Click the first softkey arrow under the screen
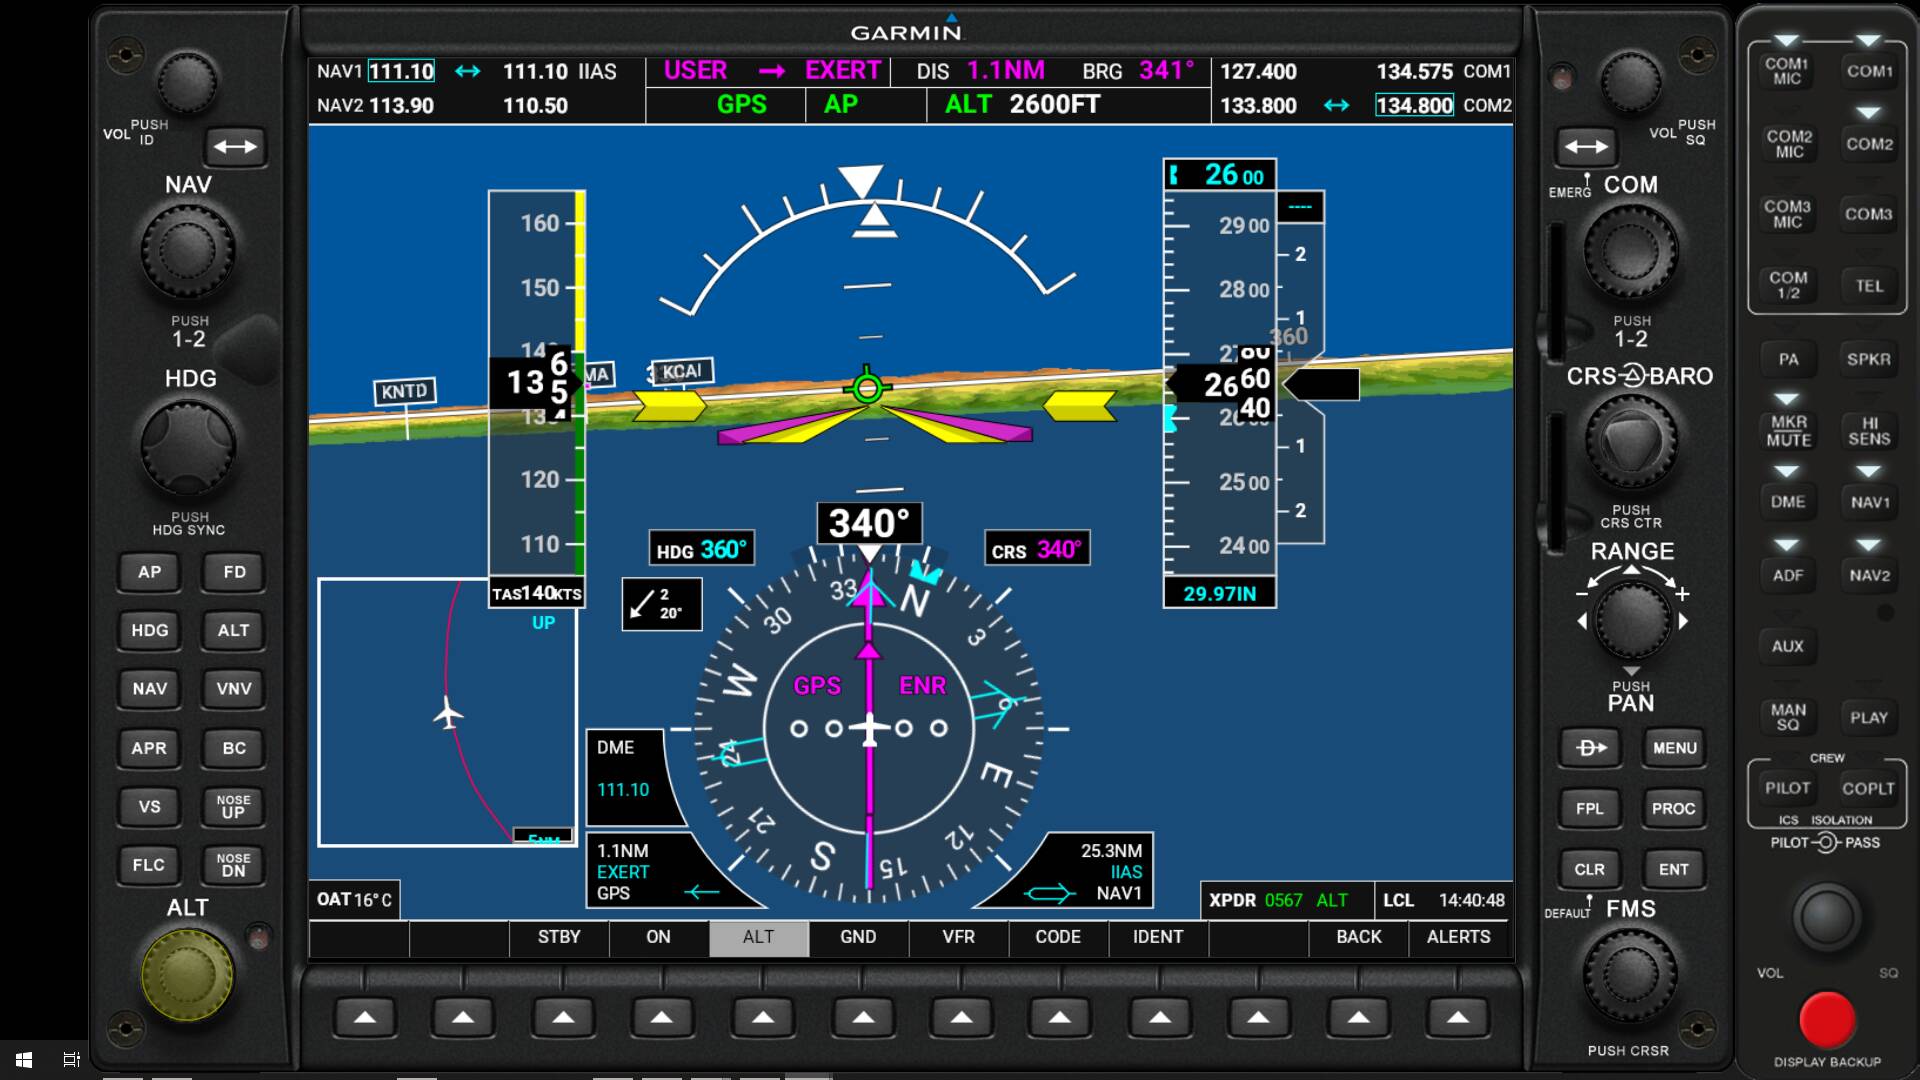Image resolution: width=1920 pixels, height=1080 pixels. pyautogui.click(x=365, y=1018)
